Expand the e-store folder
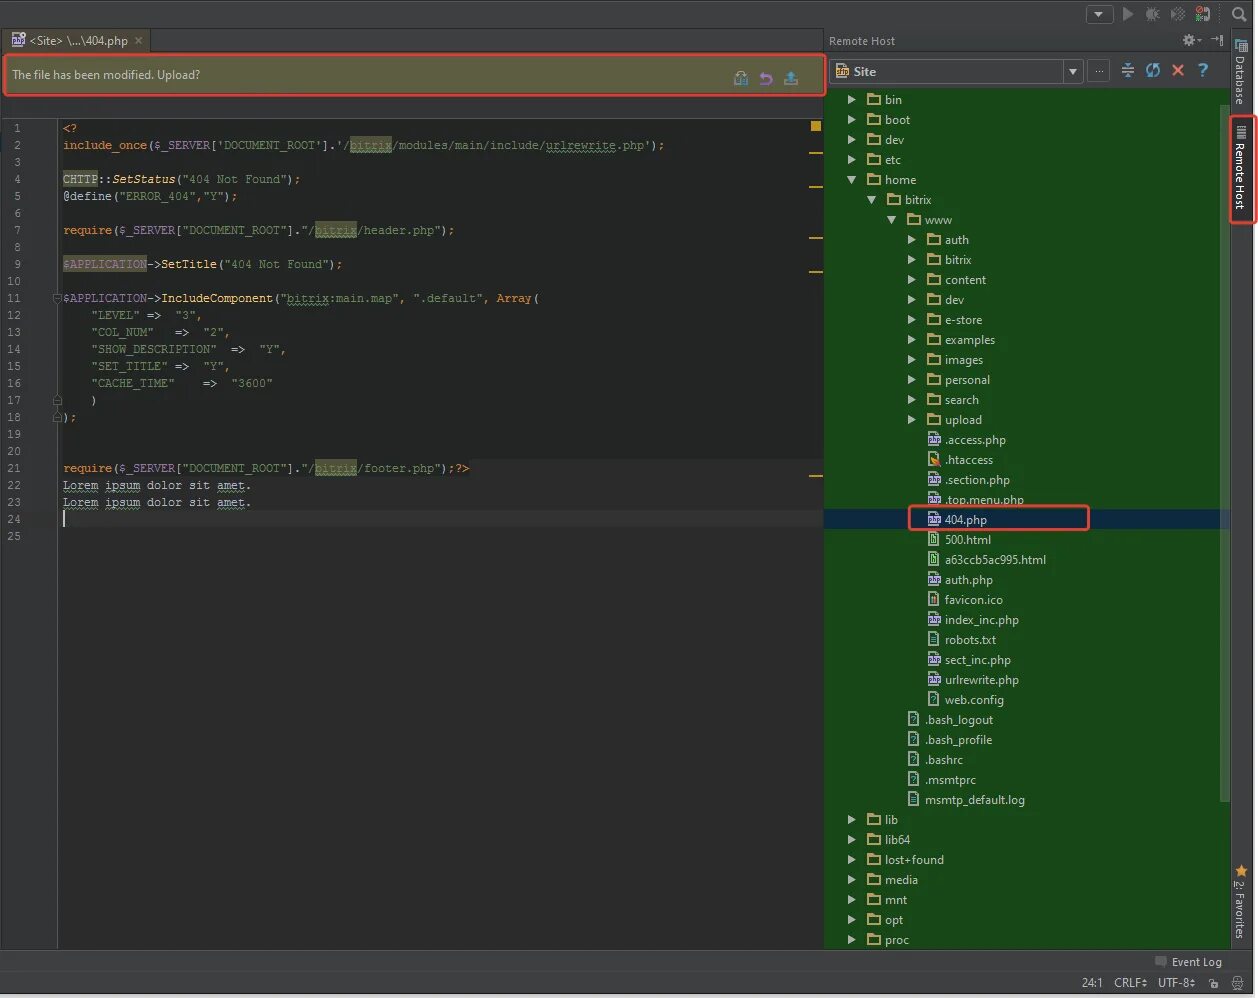Viewport: 1258px width, 998px height. 912,320
